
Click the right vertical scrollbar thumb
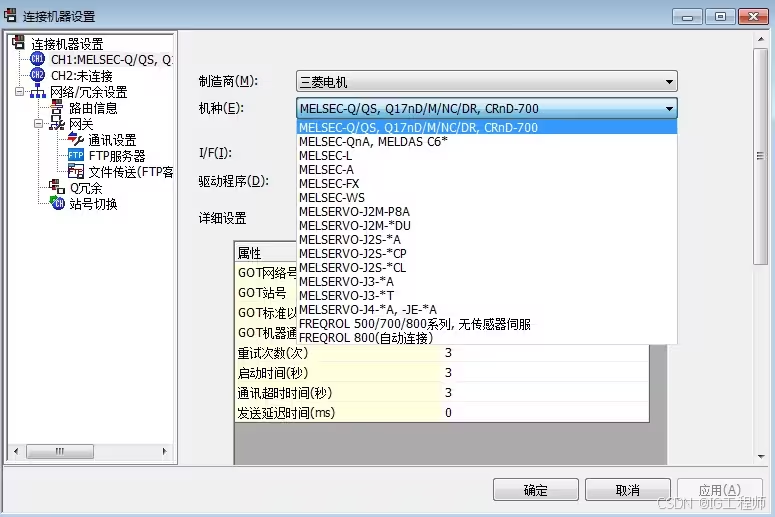tap(760, 157)
